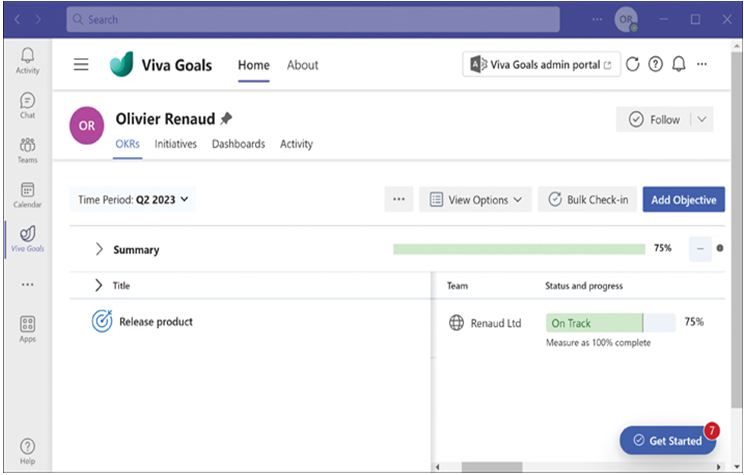Switch to the About tab
This screenshot has height=475, width=744.
(x=303, y=65)
